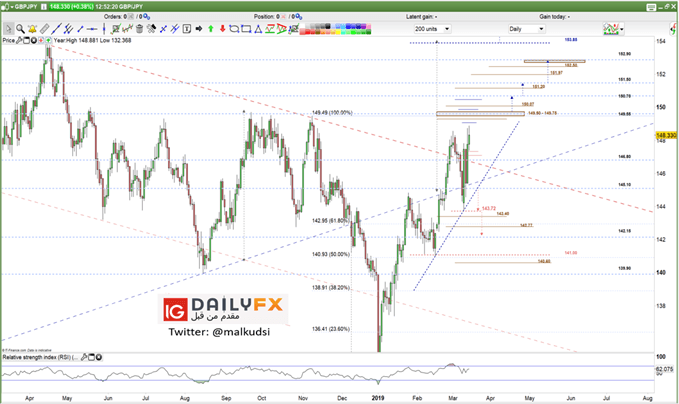The height and width of the screenshot is (404, 679).
Task: Click the red plus icon next to Price
Action: tap(41, 40)
